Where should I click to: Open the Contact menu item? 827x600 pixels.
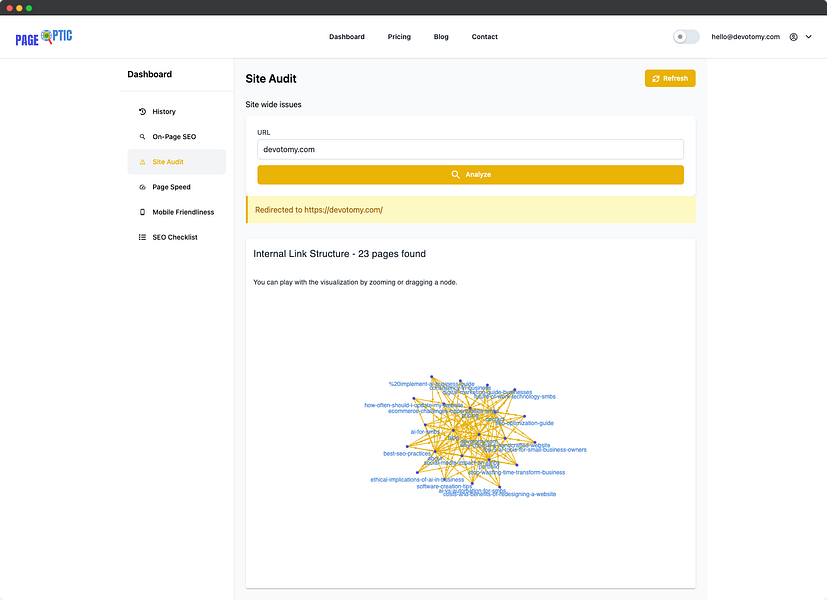(x=485, y=37)
